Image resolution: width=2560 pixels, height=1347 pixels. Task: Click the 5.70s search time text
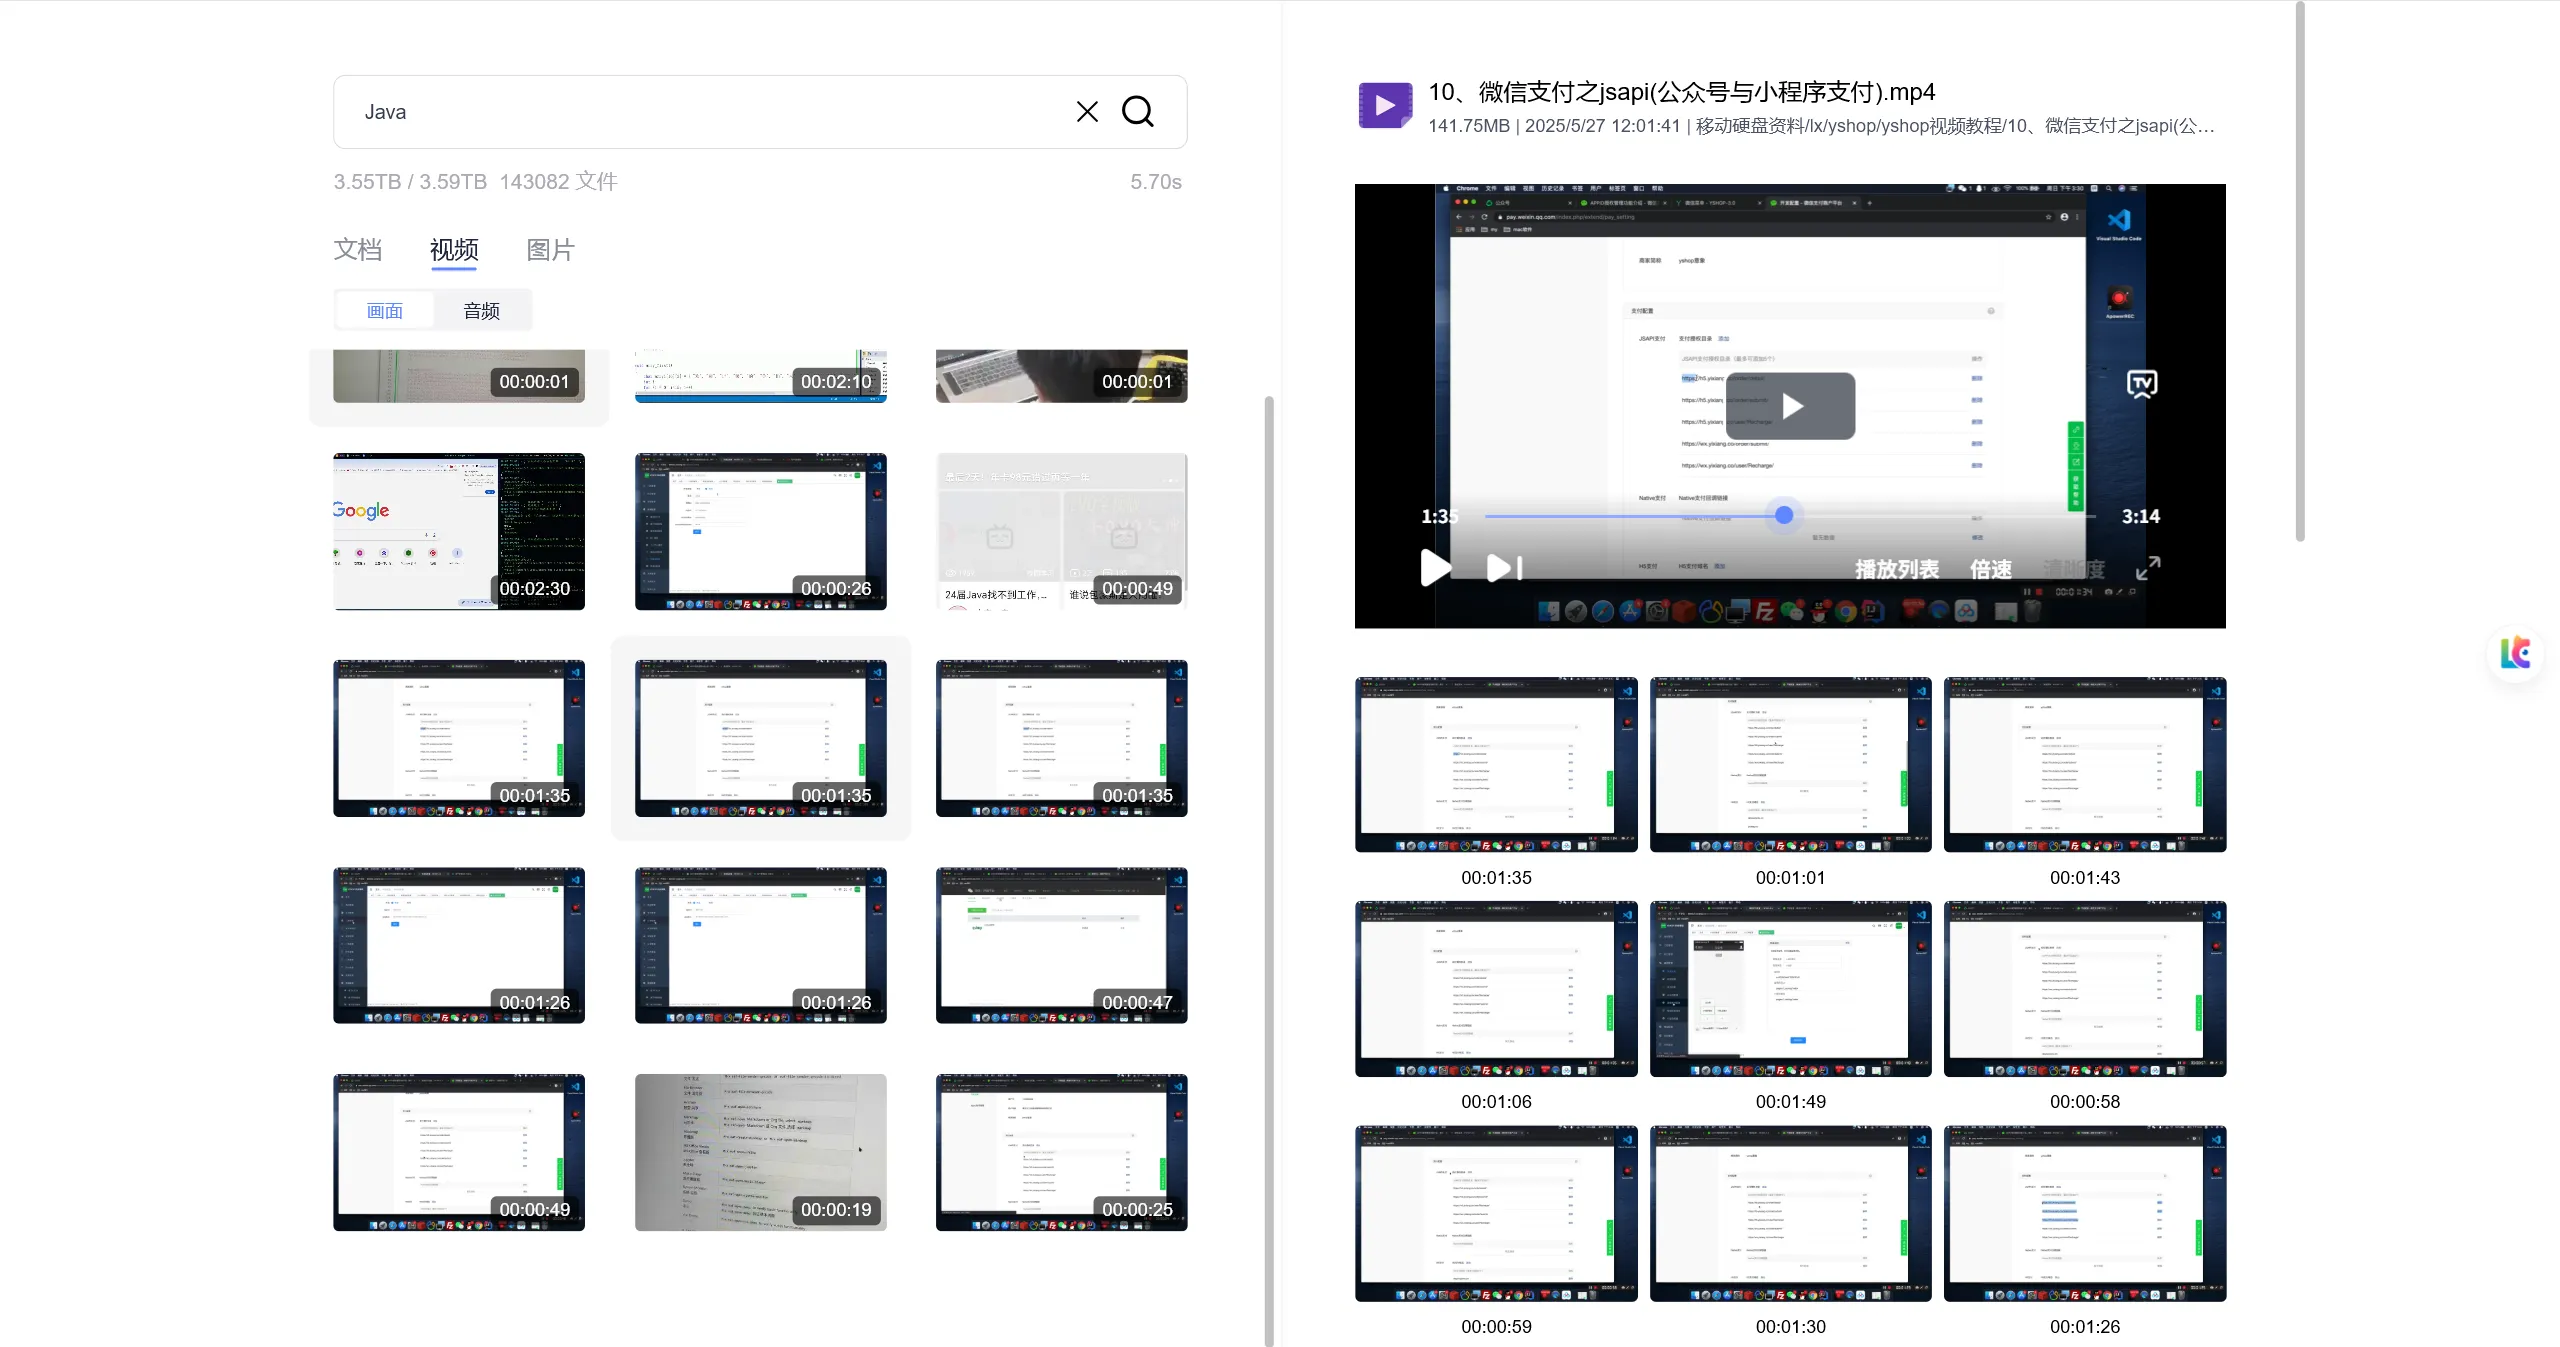(1156, 182)
